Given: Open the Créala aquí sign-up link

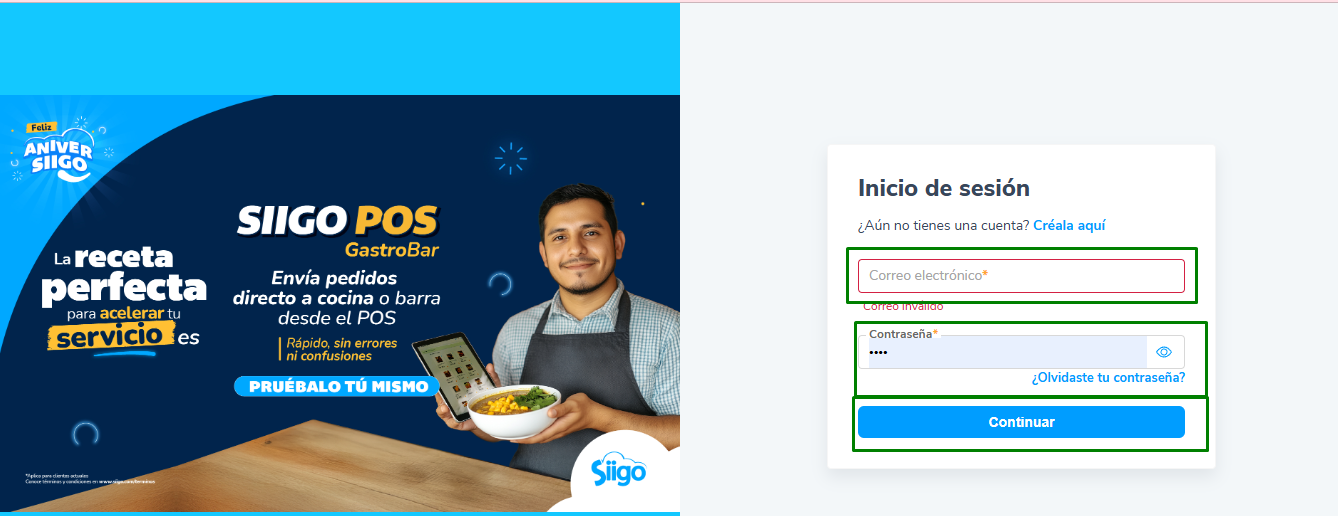Looking at the screenshot, I should [1069, 226].
